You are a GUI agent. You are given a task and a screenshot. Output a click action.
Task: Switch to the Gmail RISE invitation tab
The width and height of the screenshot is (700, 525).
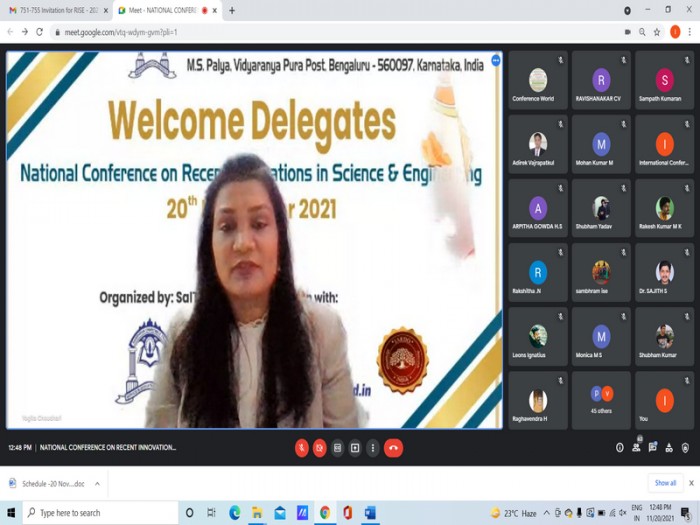click(x=56, y=10)
